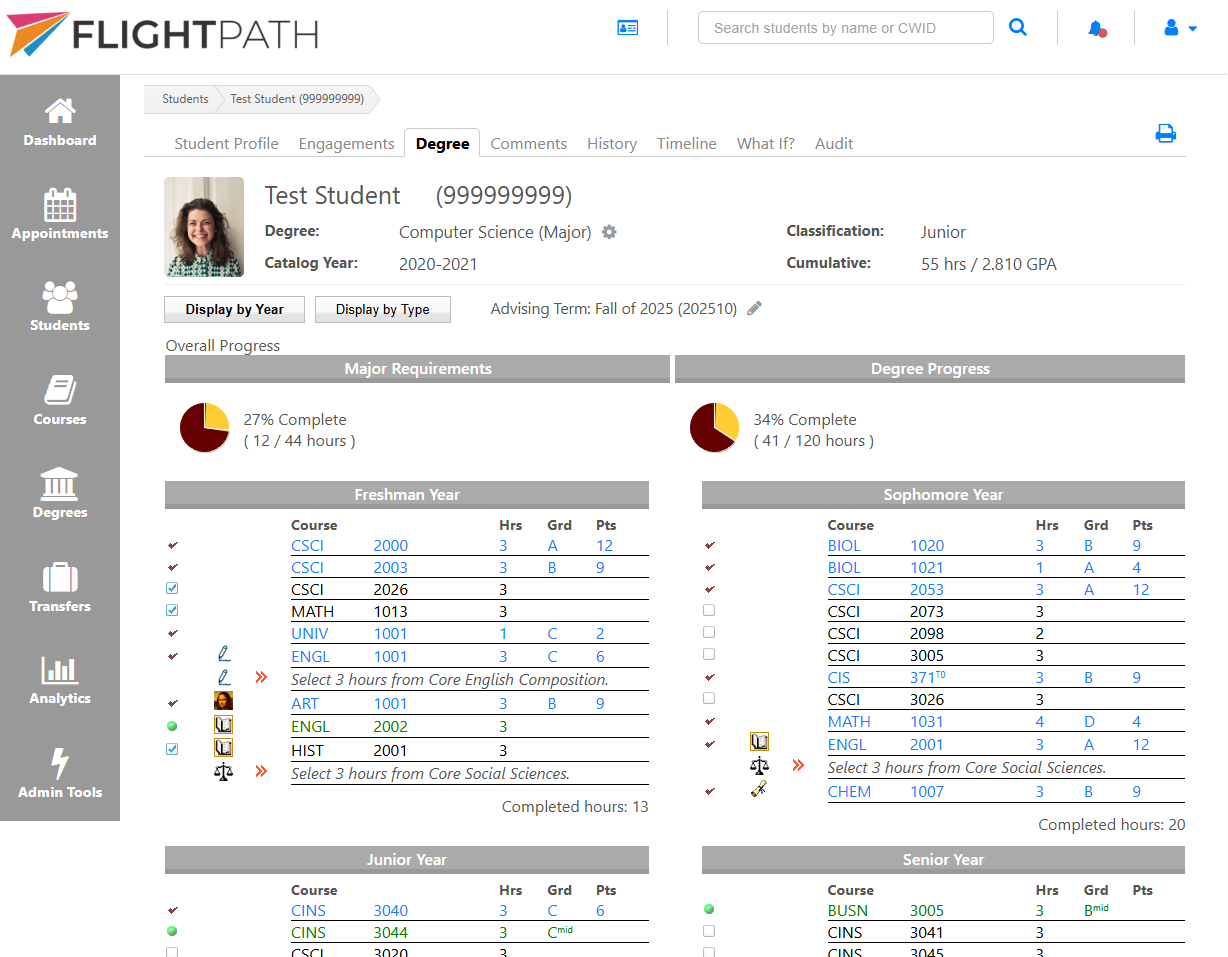
Task: Open notifications bell icon
Action: point(1096,29)
